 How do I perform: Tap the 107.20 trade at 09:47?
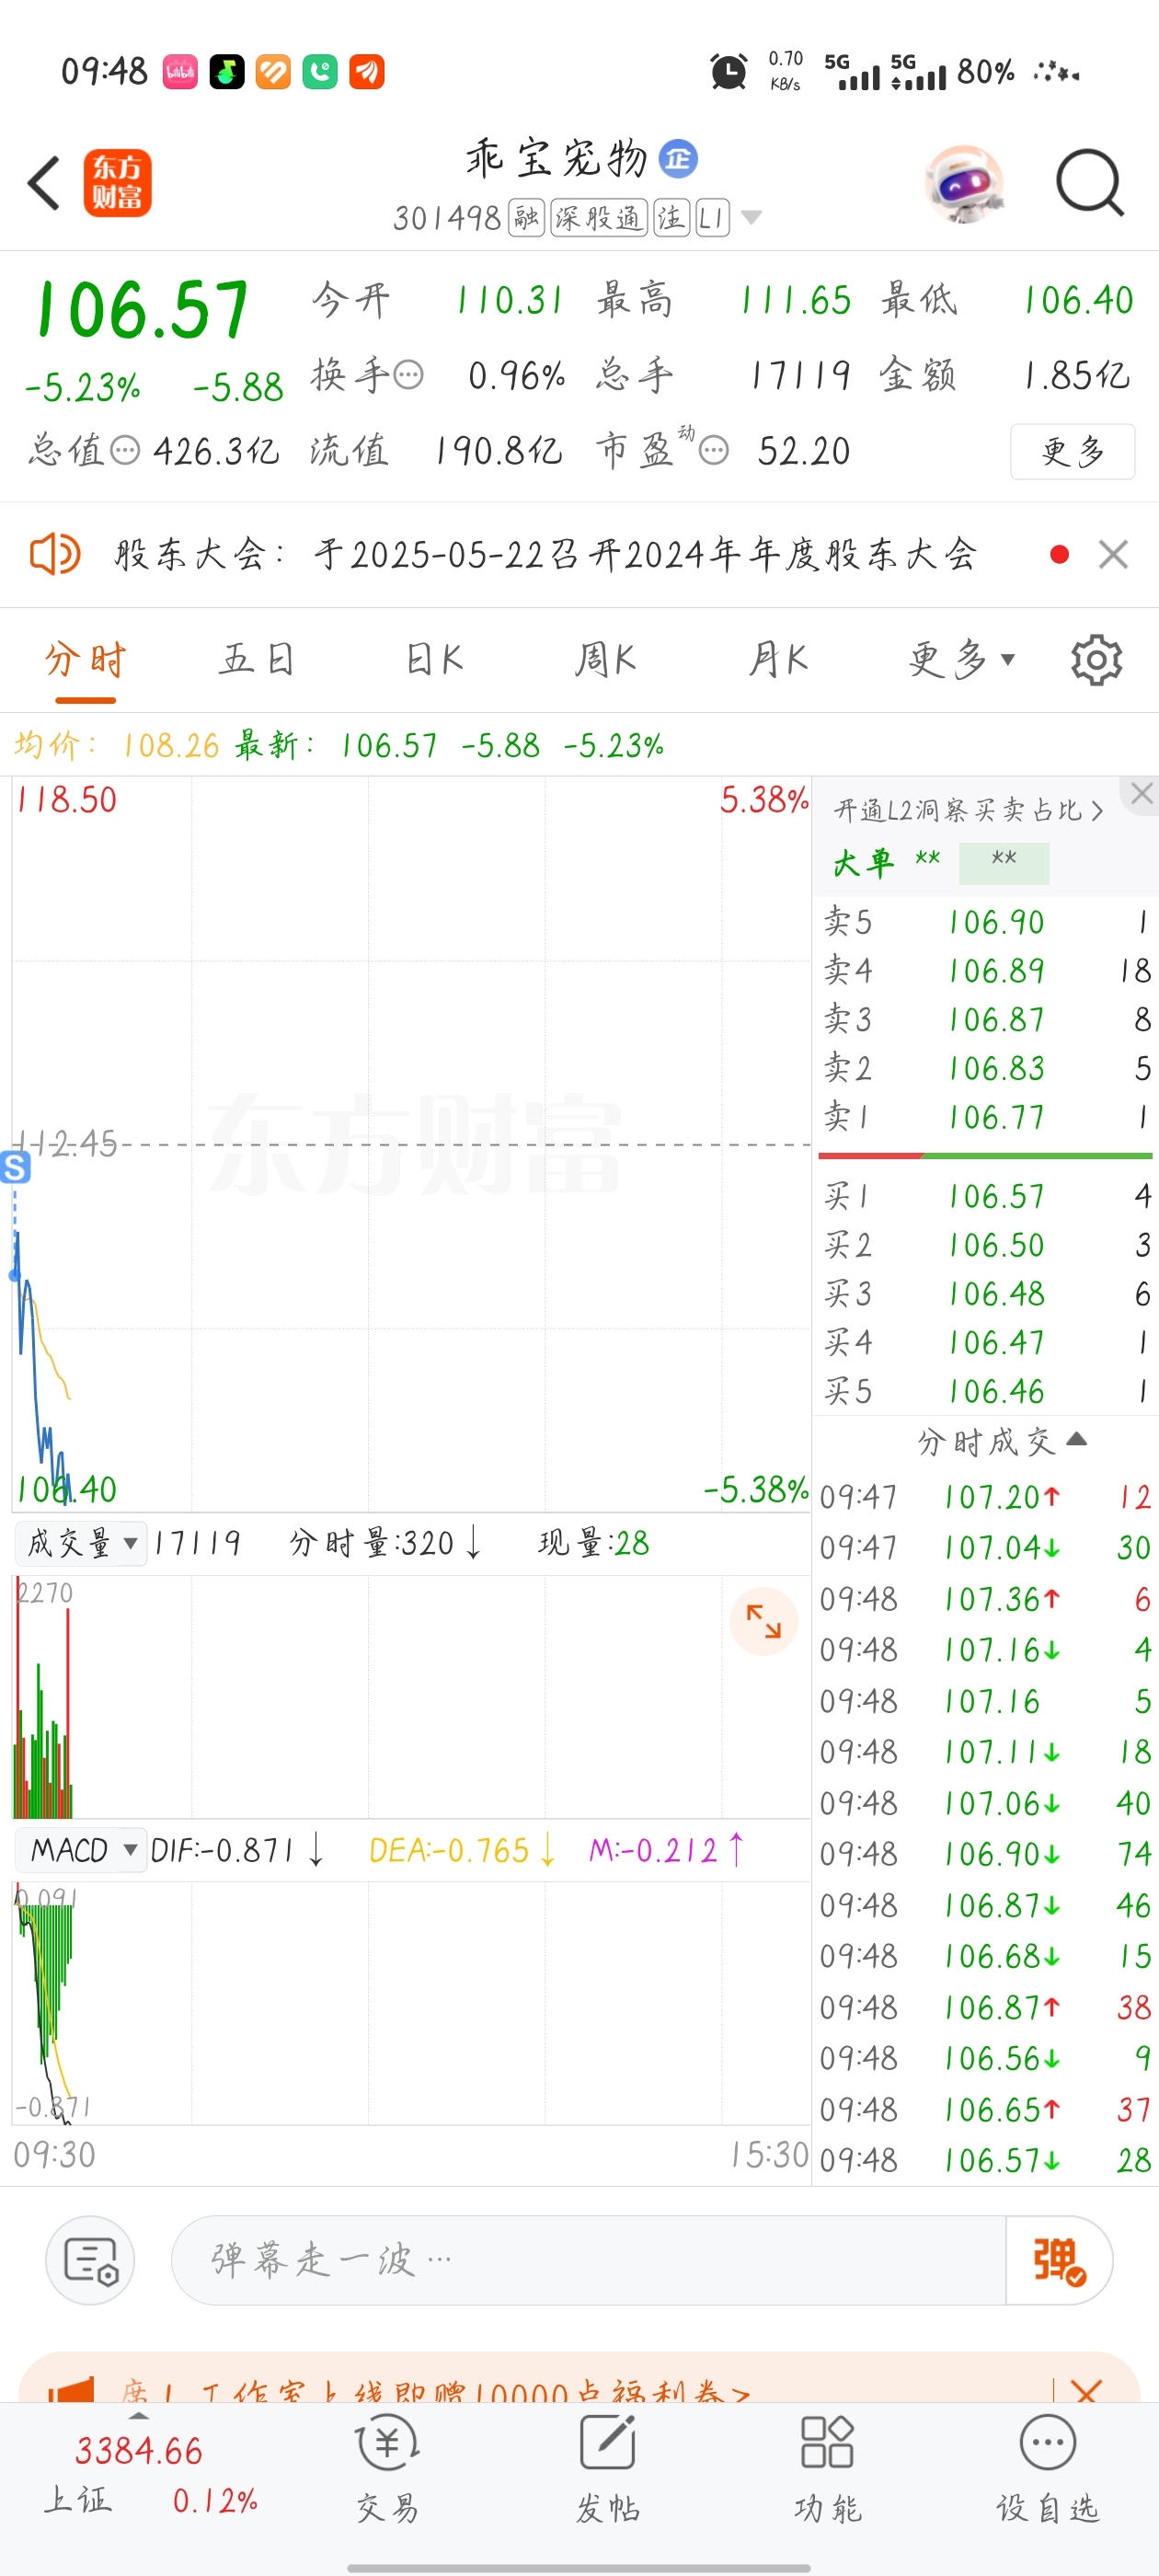(x=986, y=1497)
